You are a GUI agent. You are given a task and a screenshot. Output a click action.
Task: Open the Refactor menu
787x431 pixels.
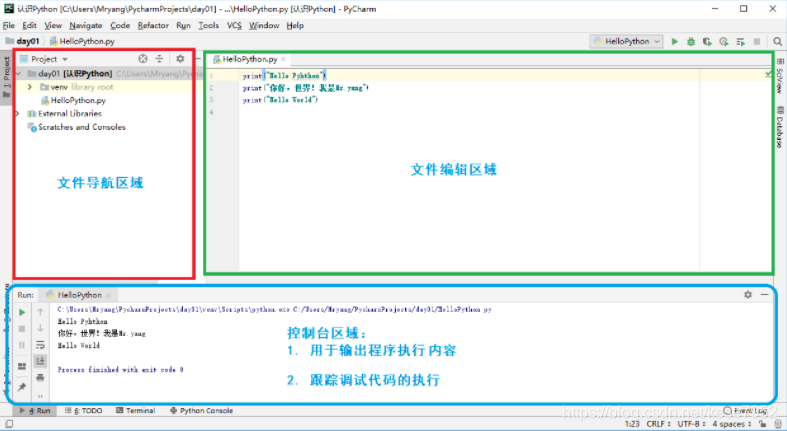tap(153, 26)
